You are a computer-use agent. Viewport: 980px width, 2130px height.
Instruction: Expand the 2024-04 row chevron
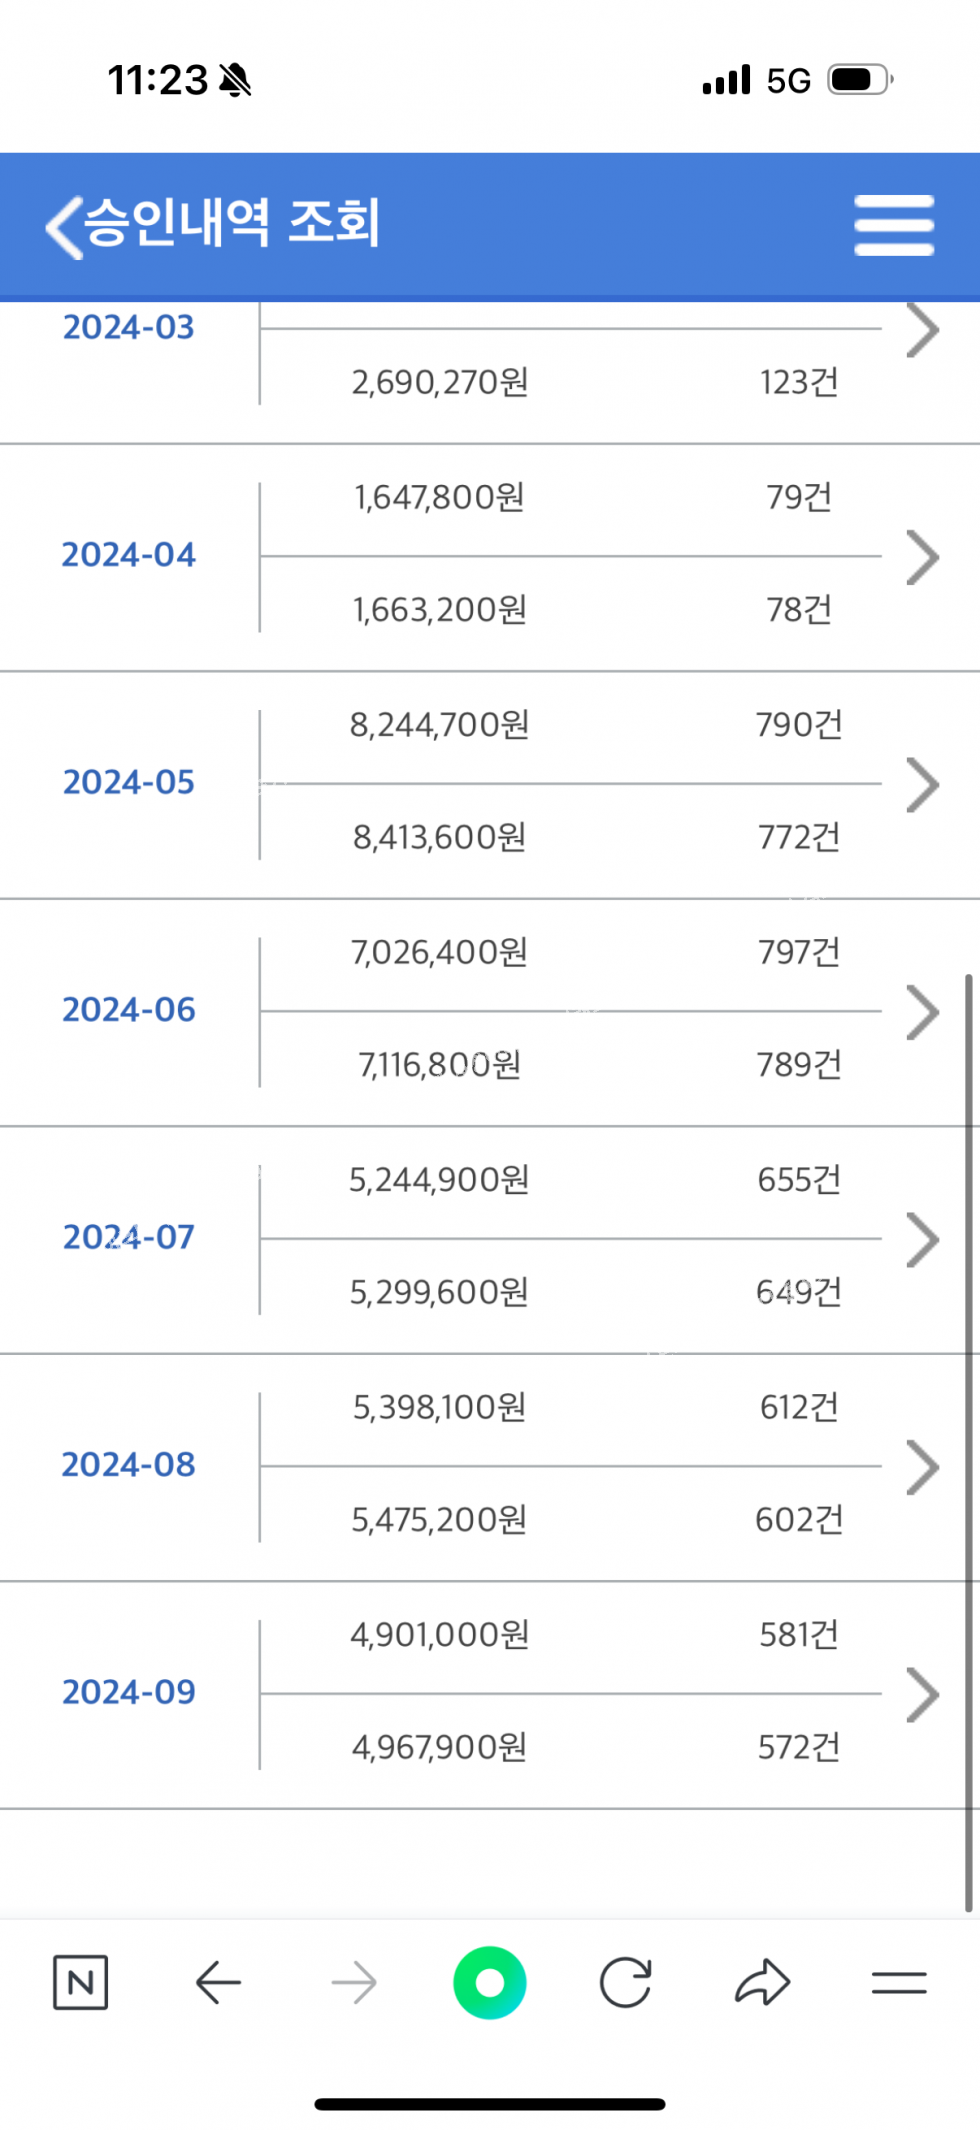coord(922,557)
